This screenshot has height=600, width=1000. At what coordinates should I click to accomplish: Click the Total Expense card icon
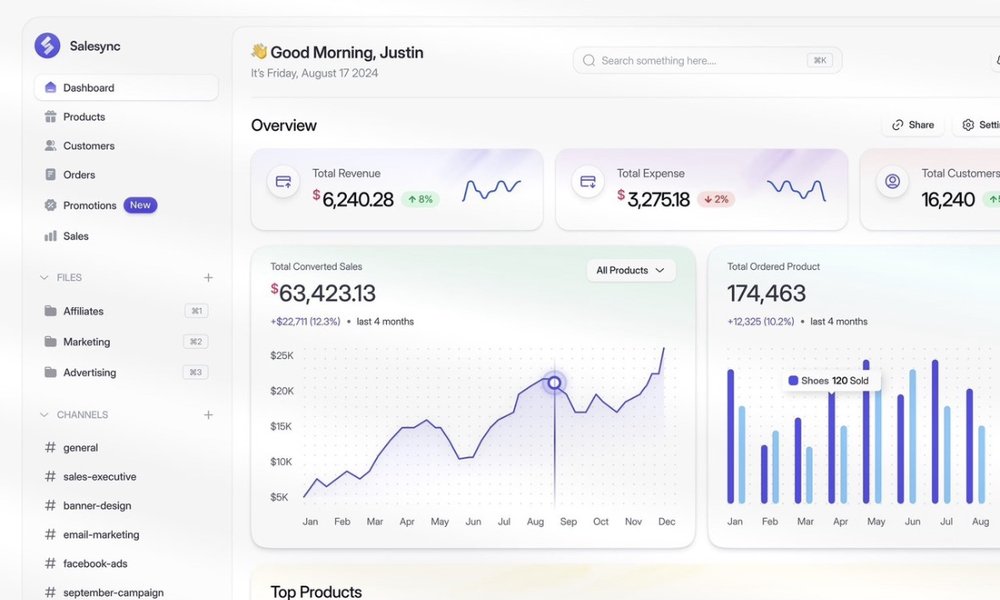pos(588,182)
